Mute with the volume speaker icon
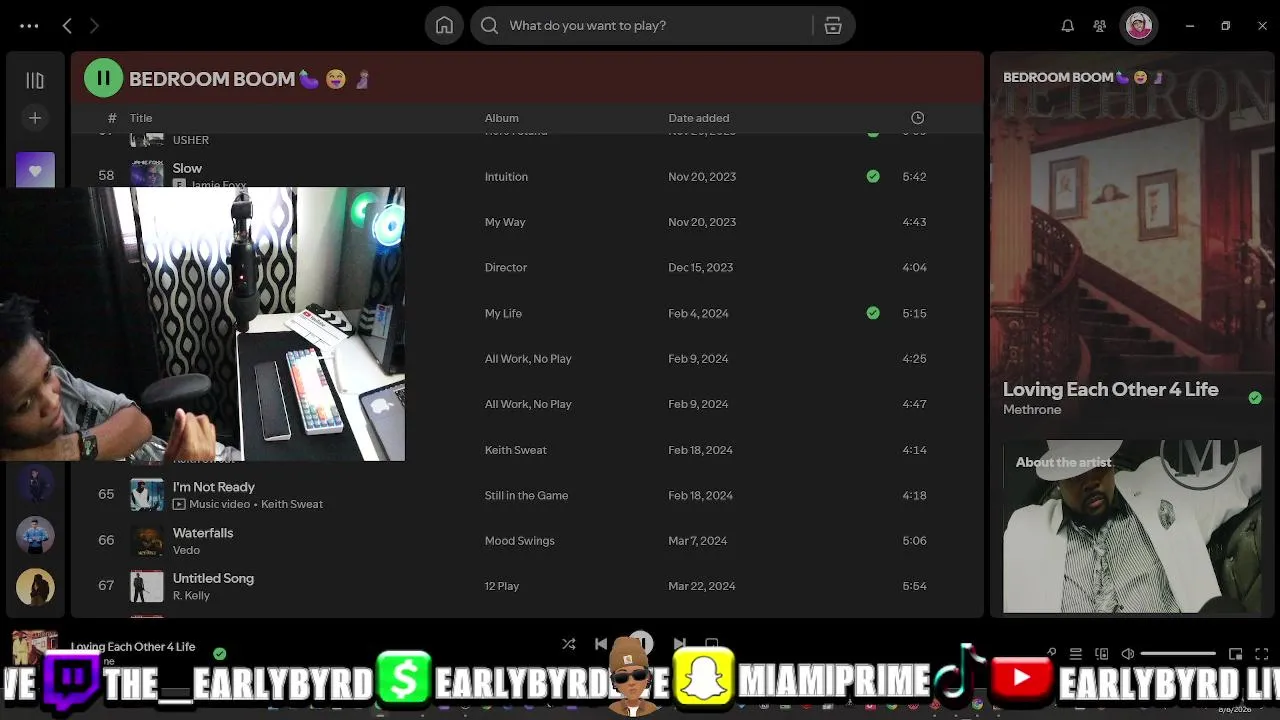Screen dimensions: 1280x720 click(x=1127, y=654)
